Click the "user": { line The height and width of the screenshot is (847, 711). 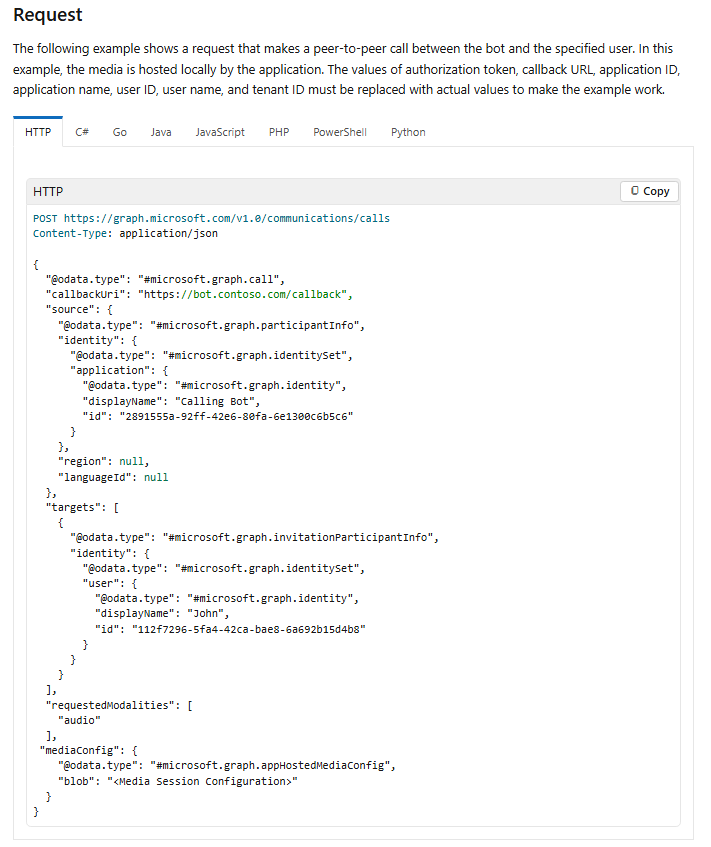point(110,583)
